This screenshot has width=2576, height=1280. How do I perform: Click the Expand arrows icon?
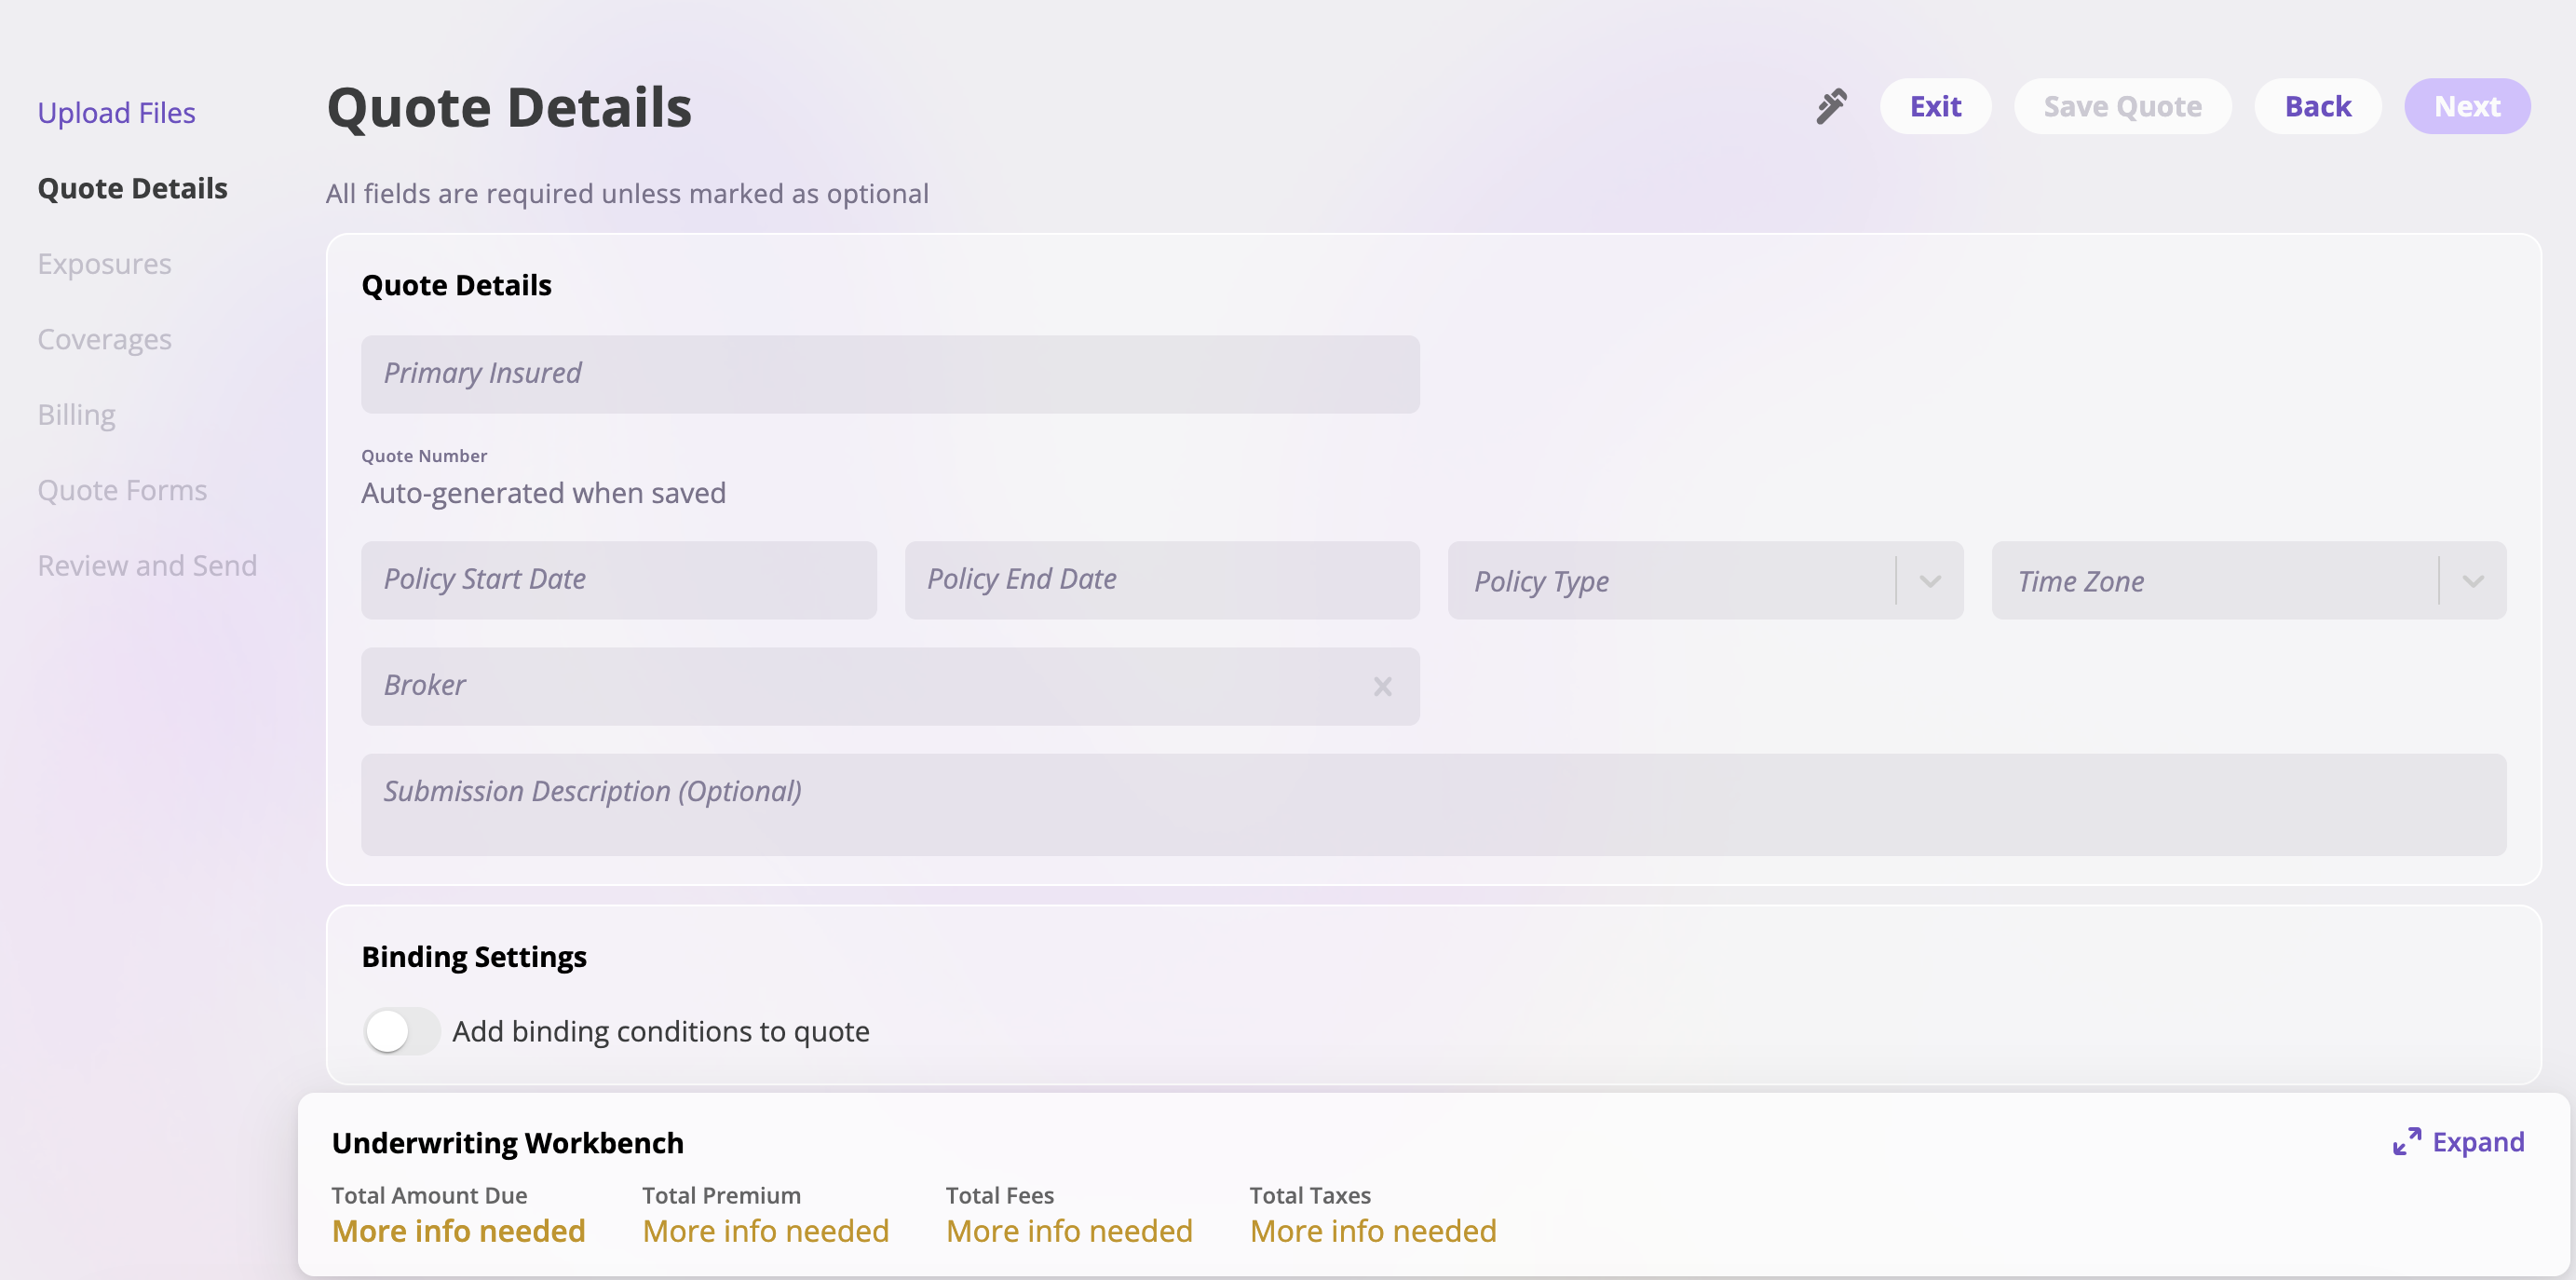[2406, 1141]
